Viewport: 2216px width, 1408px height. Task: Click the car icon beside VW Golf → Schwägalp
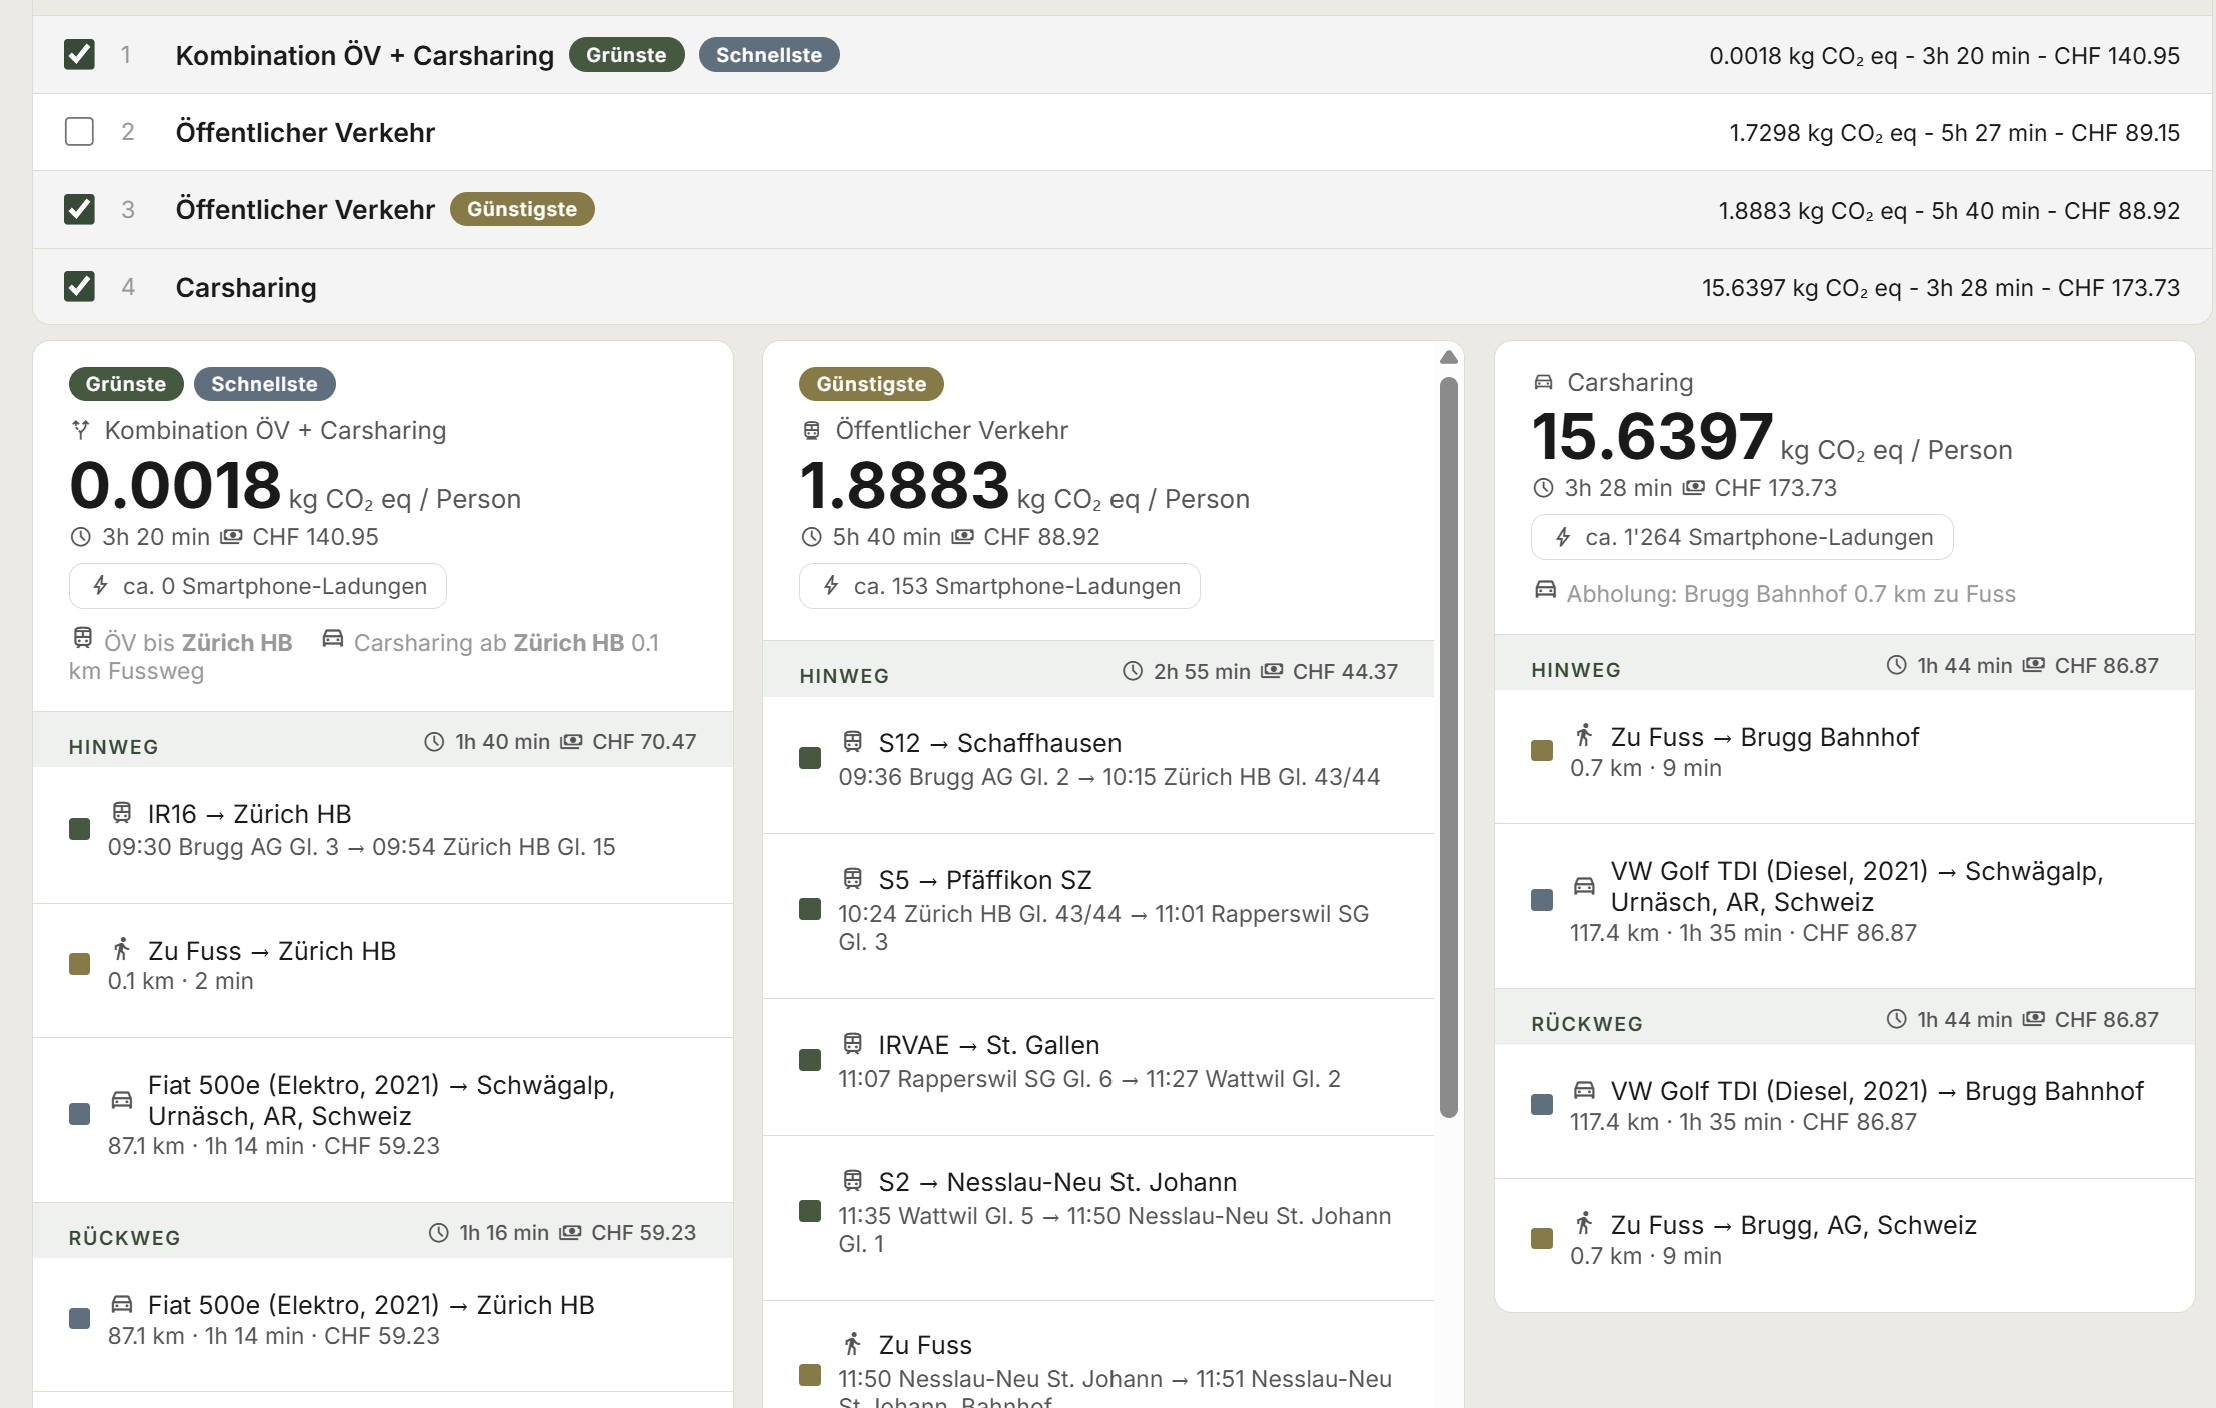1584,885
